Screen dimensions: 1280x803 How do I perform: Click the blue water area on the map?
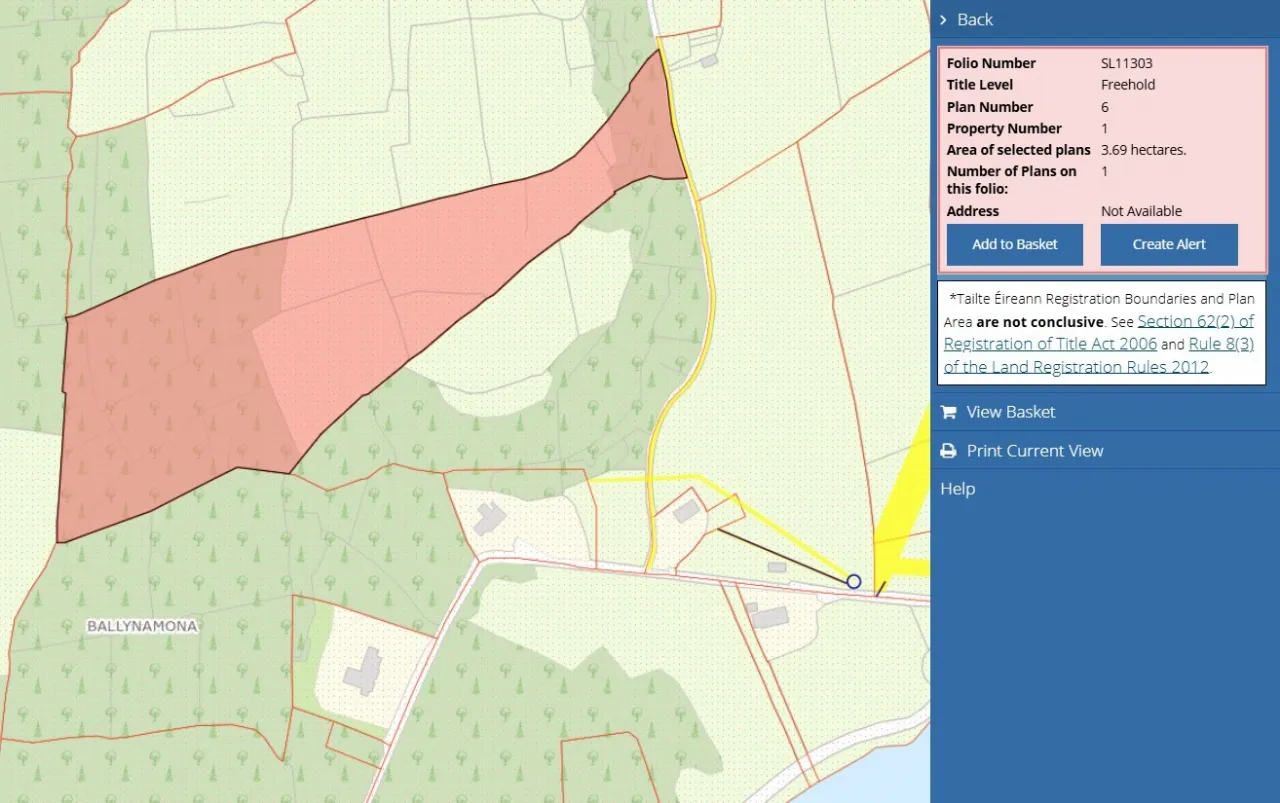pos(880,780)
